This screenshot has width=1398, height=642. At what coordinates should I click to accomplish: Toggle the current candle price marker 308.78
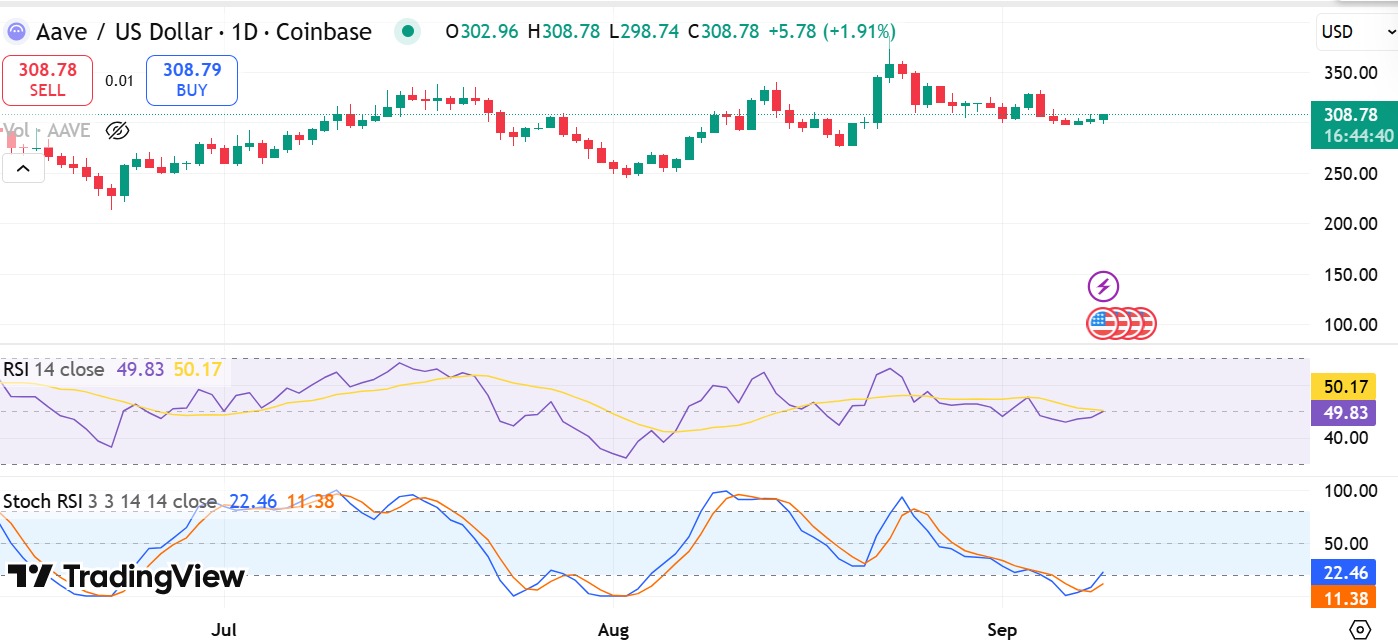pyautogui.click(x=1351, y=115)
